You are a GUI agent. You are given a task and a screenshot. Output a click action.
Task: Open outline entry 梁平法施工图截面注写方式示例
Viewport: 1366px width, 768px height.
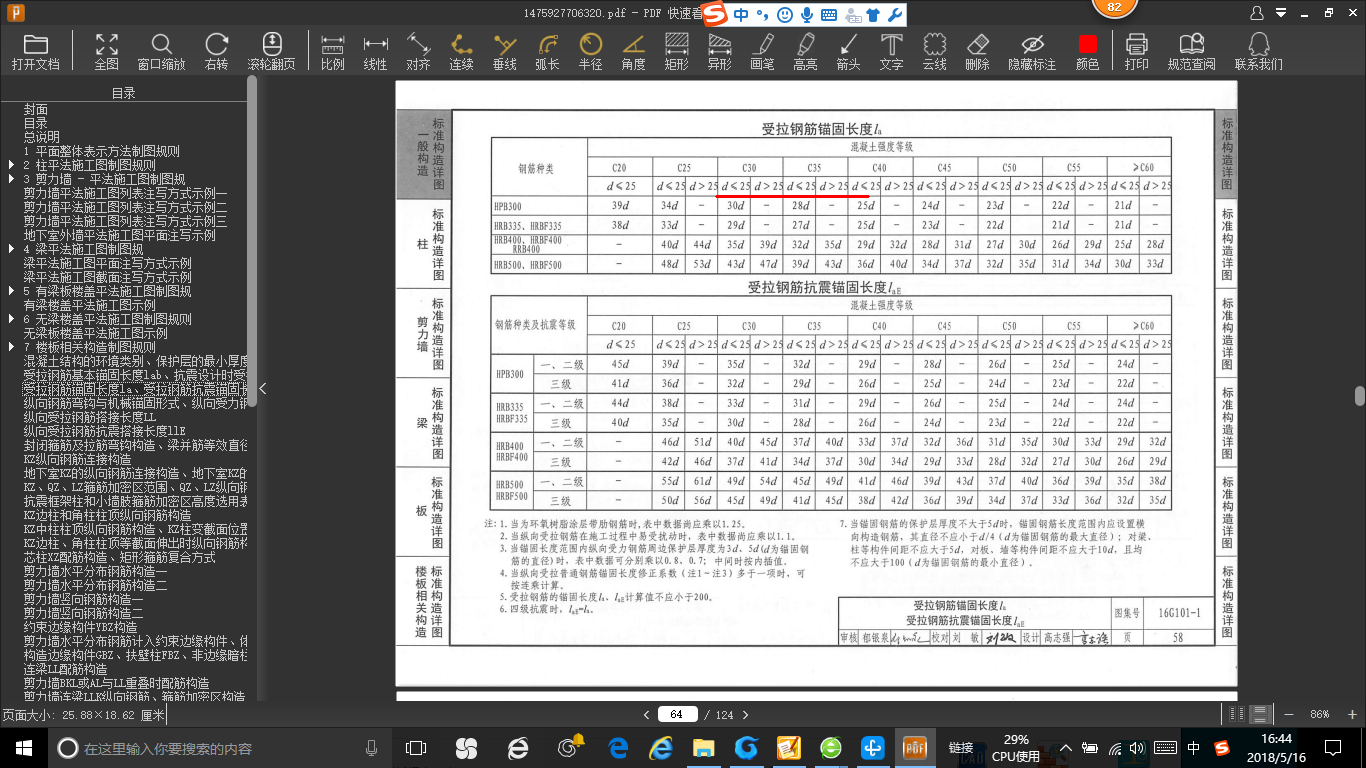coord(108,277)
